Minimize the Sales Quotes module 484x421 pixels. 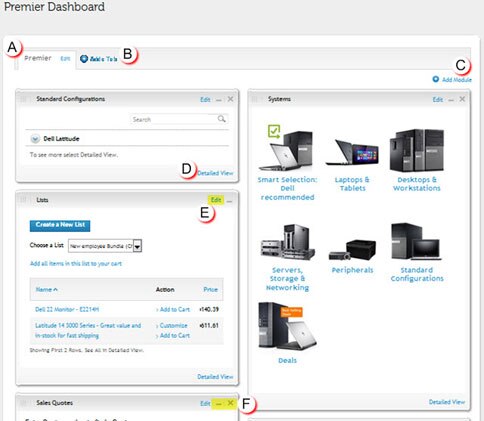(219, 404)
